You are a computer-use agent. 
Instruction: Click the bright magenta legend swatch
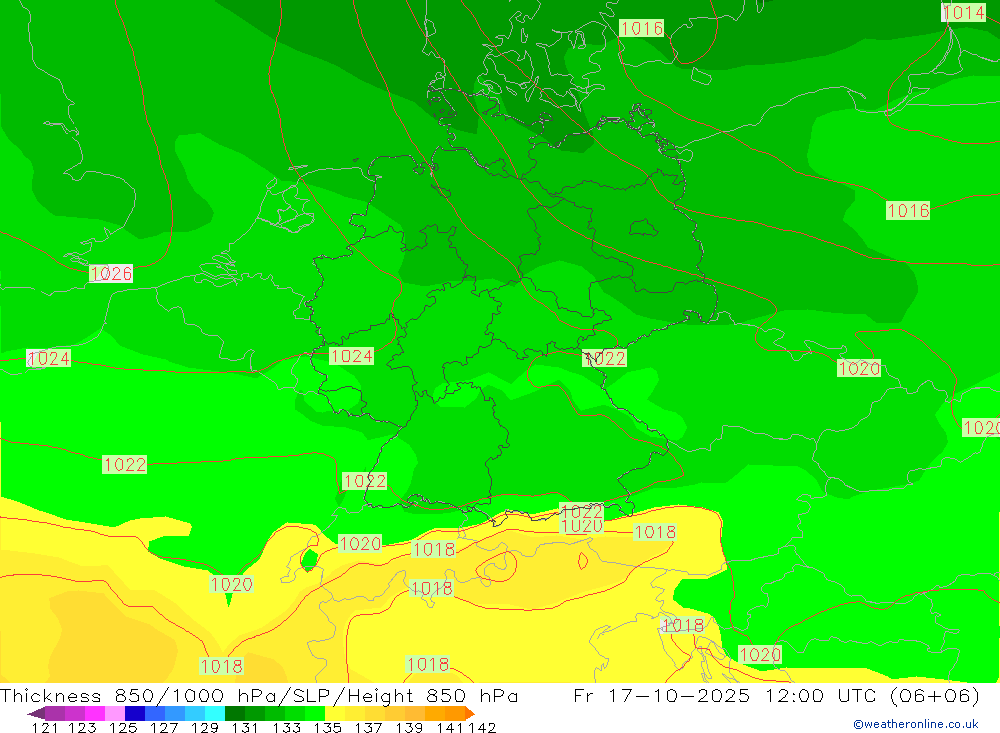93,713
